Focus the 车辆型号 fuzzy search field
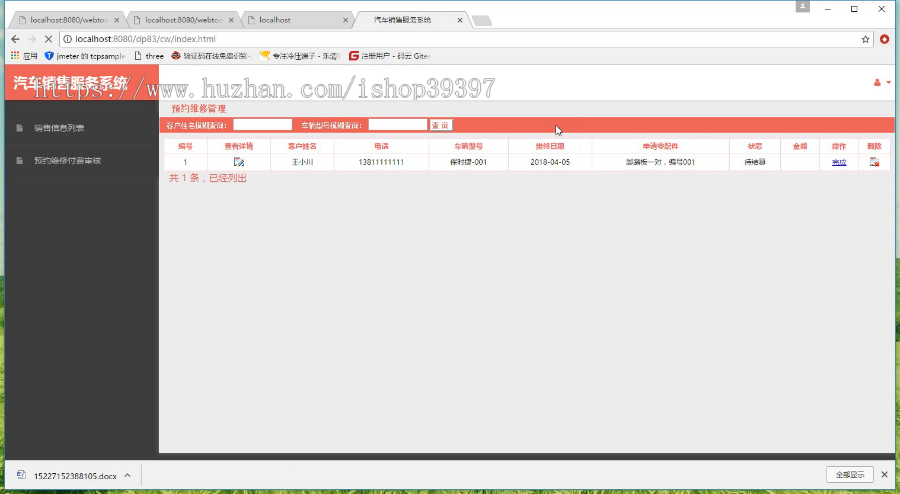The width and height of the screenshot is (900, 494). (398, 125)
